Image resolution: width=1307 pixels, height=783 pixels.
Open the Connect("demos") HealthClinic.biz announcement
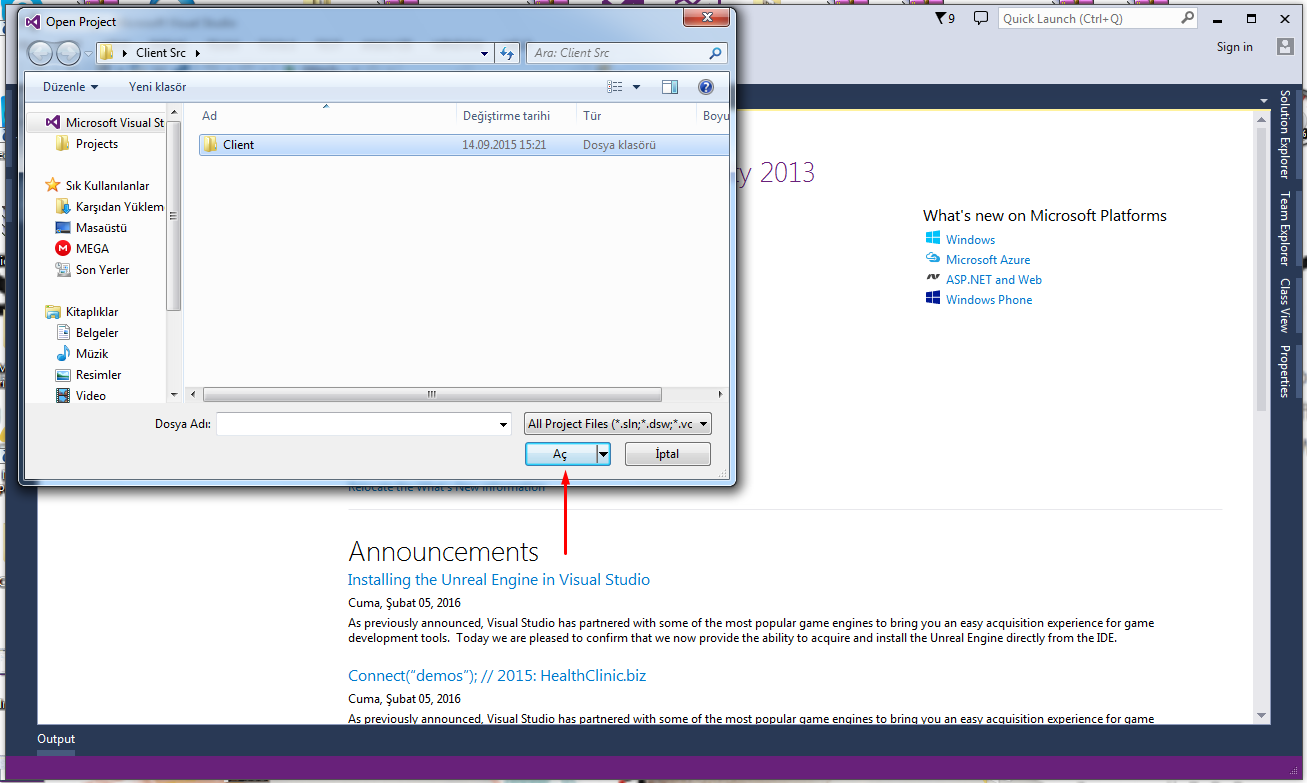497,676
